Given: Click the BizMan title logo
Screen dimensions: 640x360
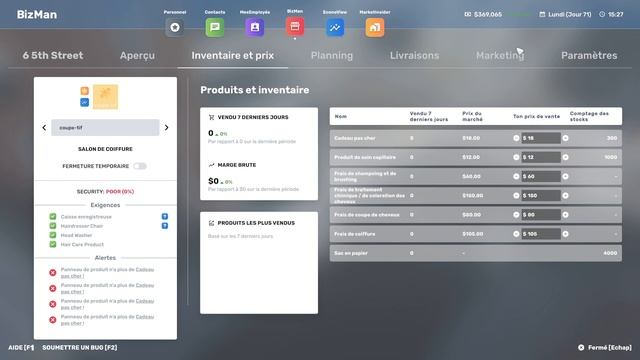Looking at the screenshot, I should (37, 15).
